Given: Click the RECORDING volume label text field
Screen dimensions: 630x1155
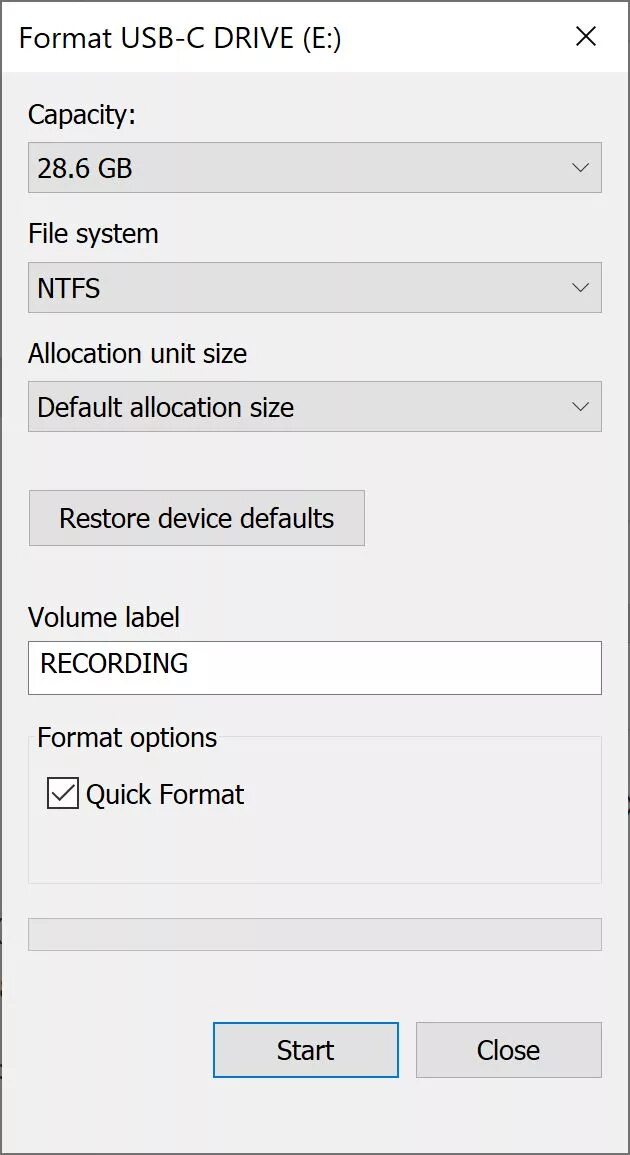Looking at the screenshot, I should click(314, 667).
